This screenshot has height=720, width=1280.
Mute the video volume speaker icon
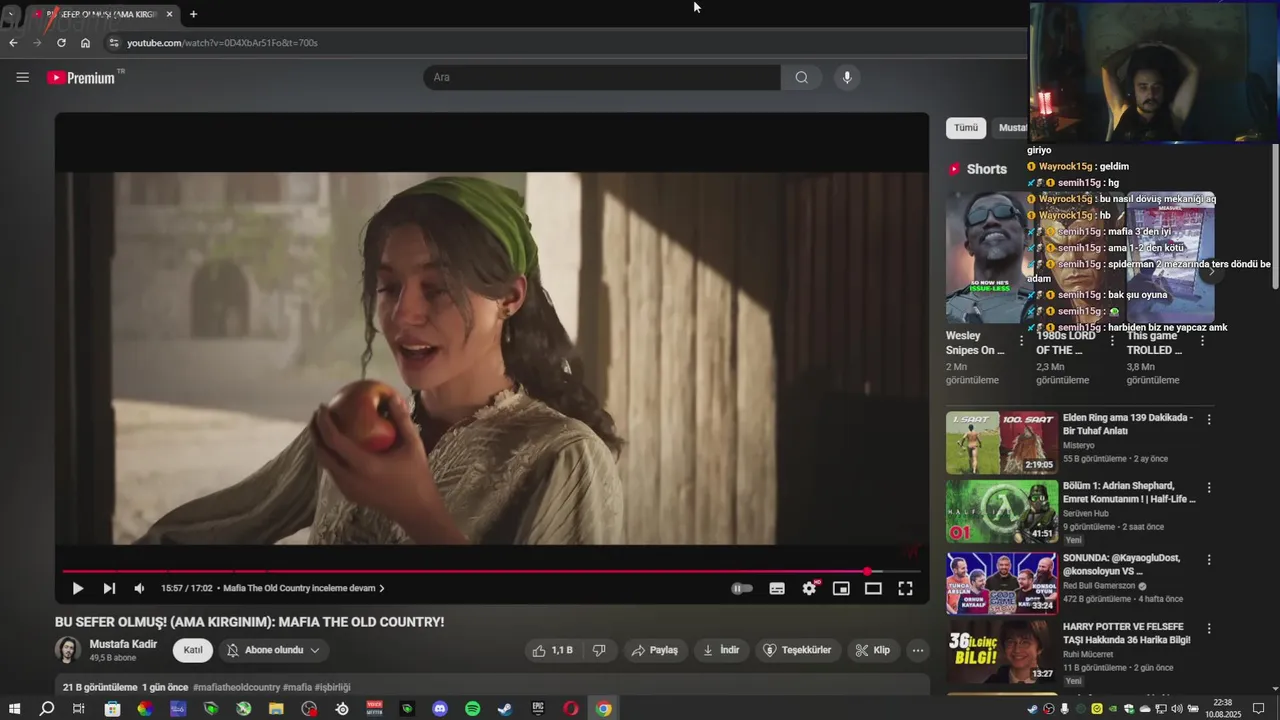pyautogui.click(x=139, y=588)
